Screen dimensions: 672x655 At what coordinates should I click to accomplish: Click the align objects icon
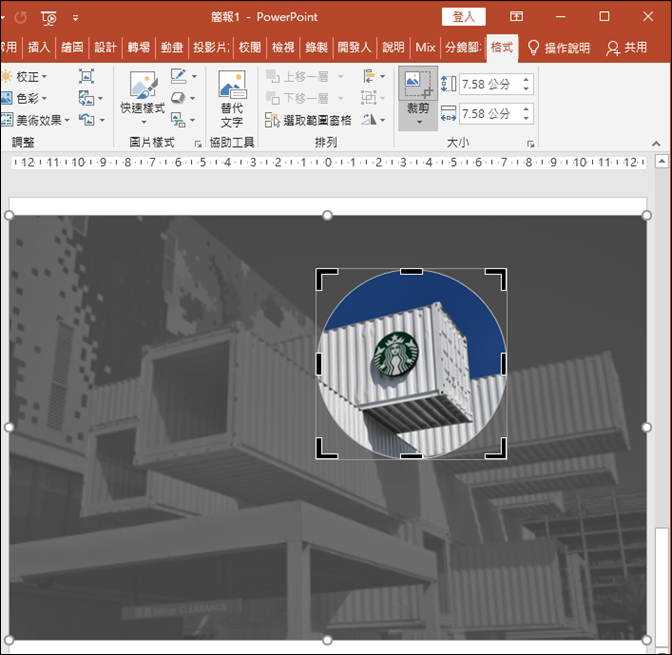point(369,76)
